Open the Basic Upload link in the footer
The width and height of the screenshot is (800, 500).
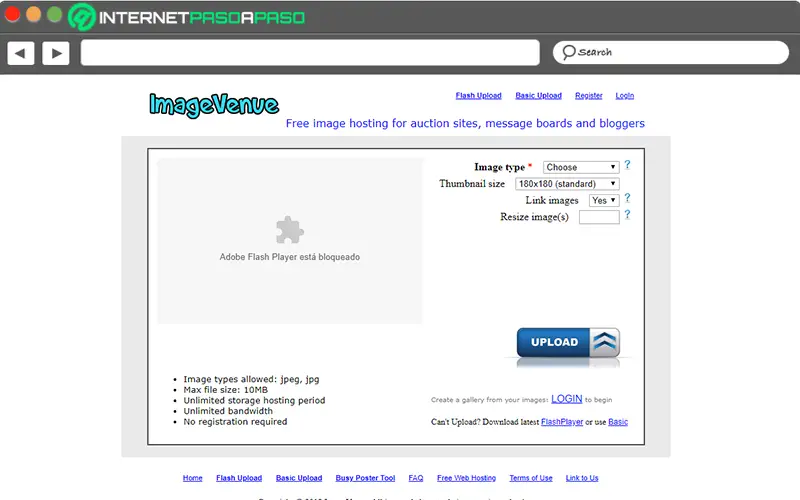[x=299, y=478]
